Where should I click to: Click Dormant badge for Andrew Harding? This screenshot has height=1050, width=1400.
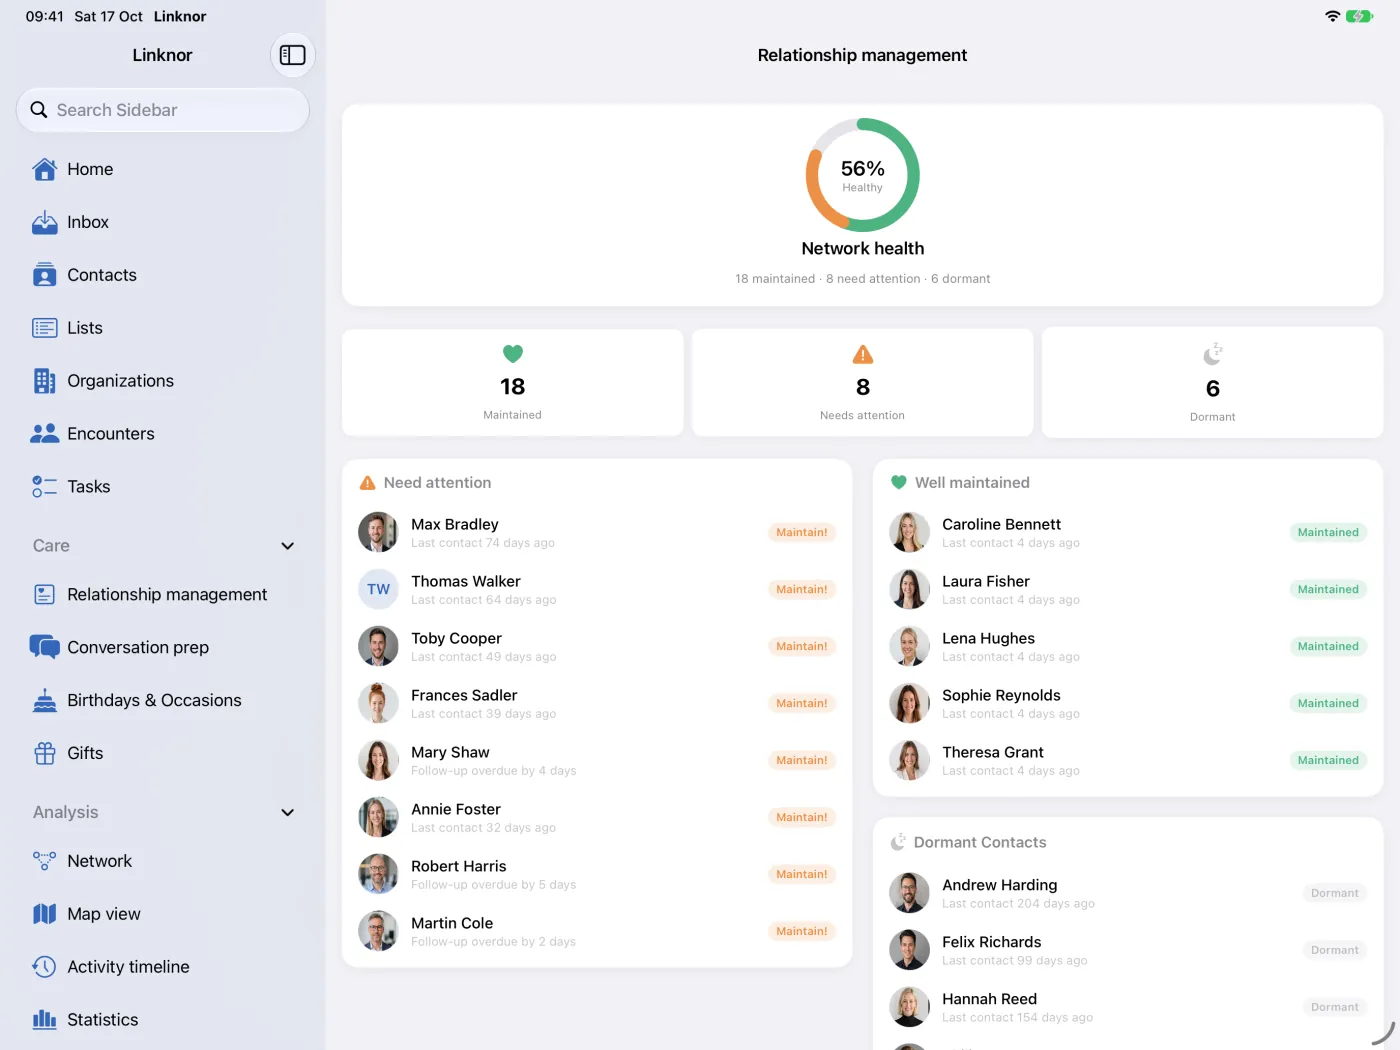pyautogui.click(x=1335, y=893)
